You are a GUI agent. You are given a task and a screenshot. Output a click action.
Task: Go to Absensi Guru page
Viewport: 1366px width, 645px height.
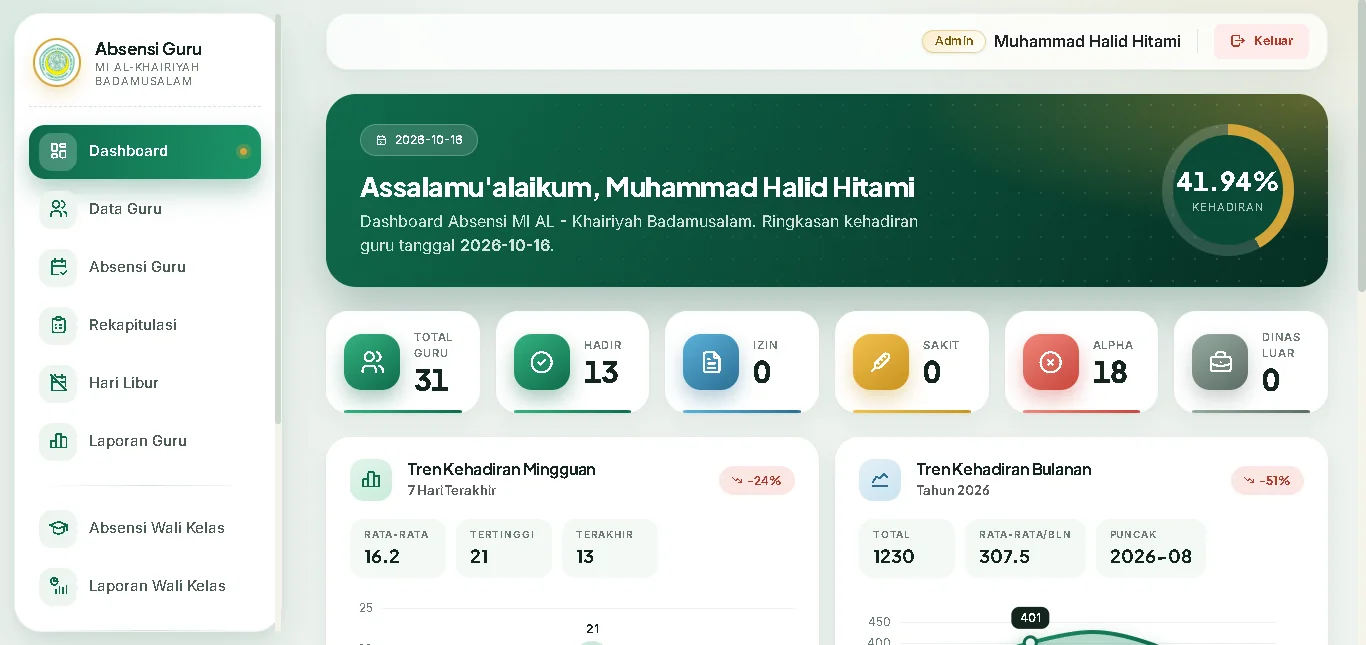[145, 267]
